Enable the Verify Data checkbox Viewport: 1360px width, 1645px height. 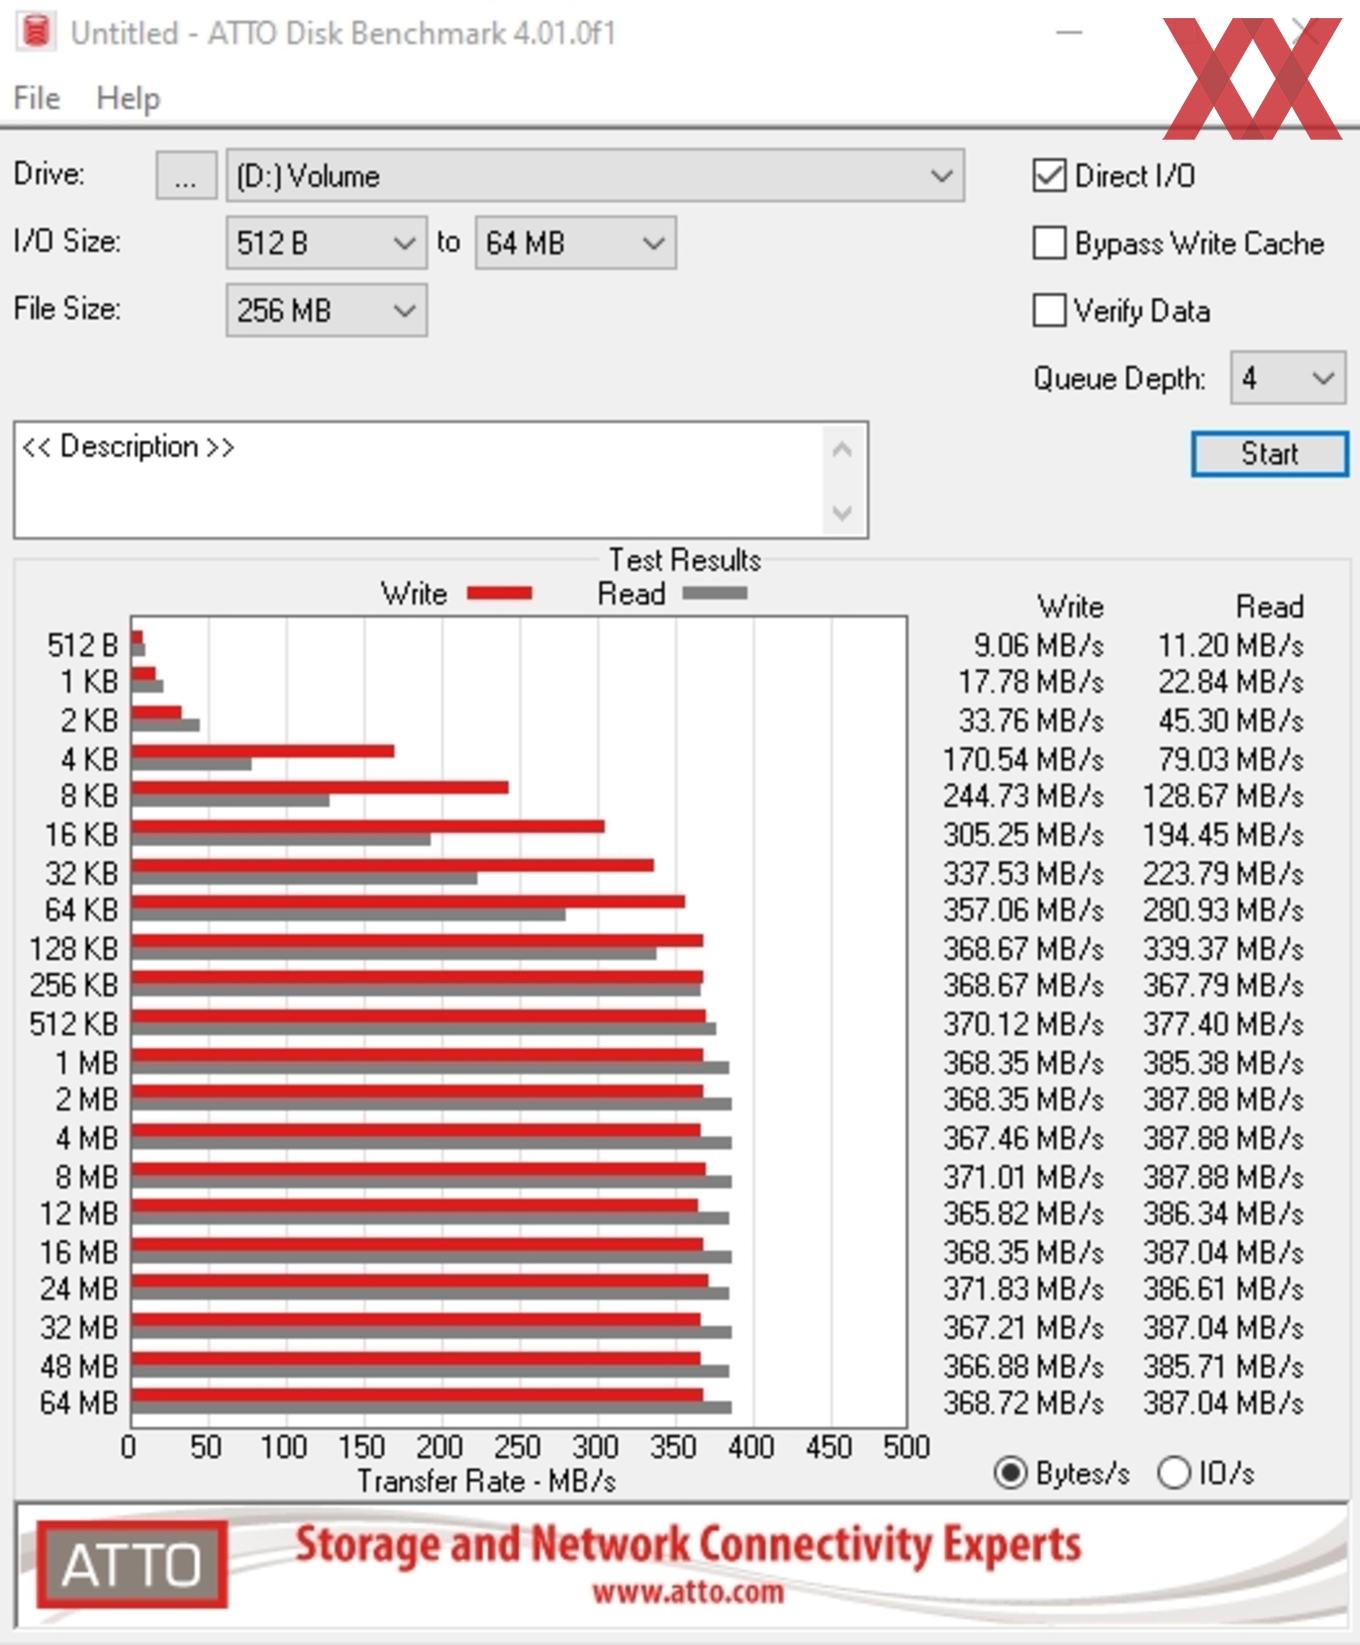pyautogui.click(x=1049, y=310)
